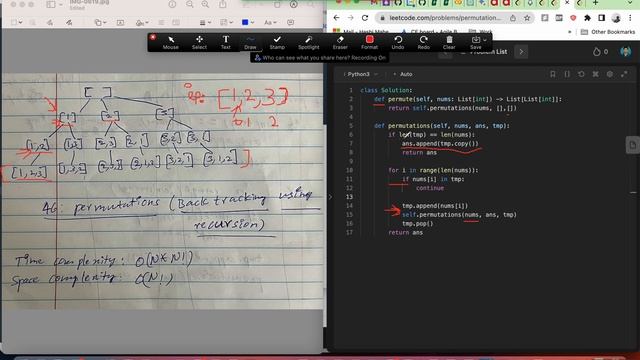Viewport: 640px width, 360px height.
Task: Reset code to default icon
Action: click(581, 74)
